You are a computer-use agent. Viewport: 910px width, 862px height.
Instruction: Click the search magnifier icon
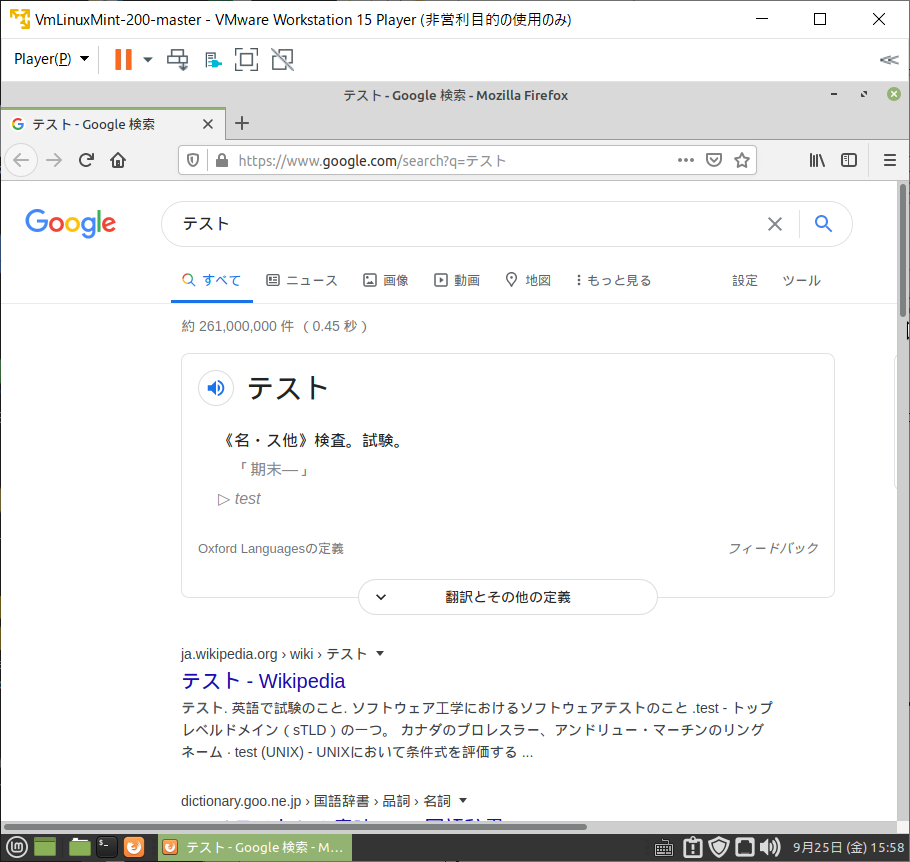point(823,224)
